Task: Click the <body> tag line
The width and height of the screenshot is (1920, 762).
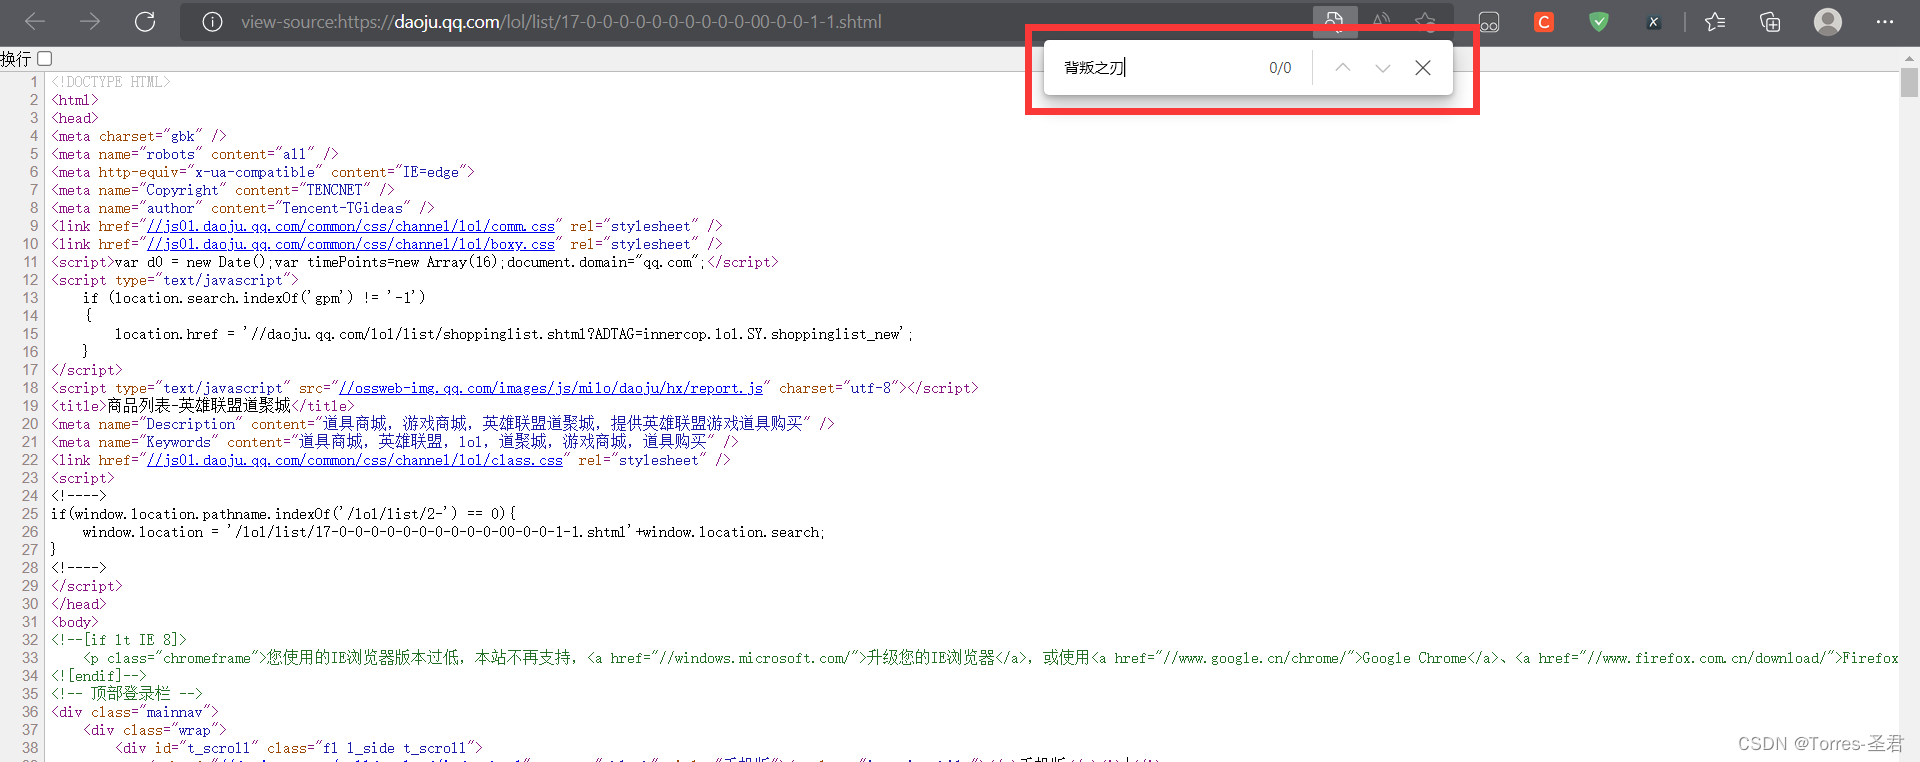Action: 75,622
